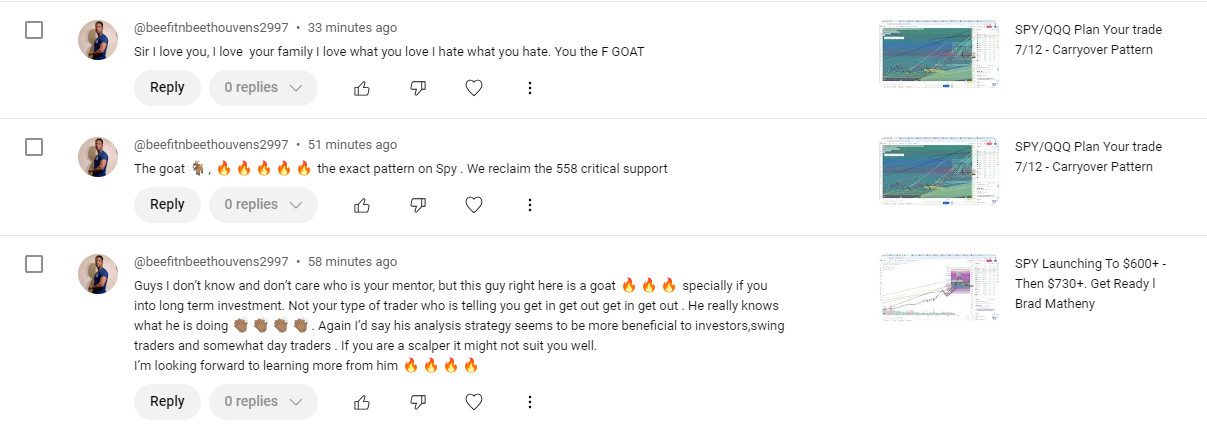Heart the 58 minutes ago comment
Screen dimensions: 1207x427
[x=474, y=402]
